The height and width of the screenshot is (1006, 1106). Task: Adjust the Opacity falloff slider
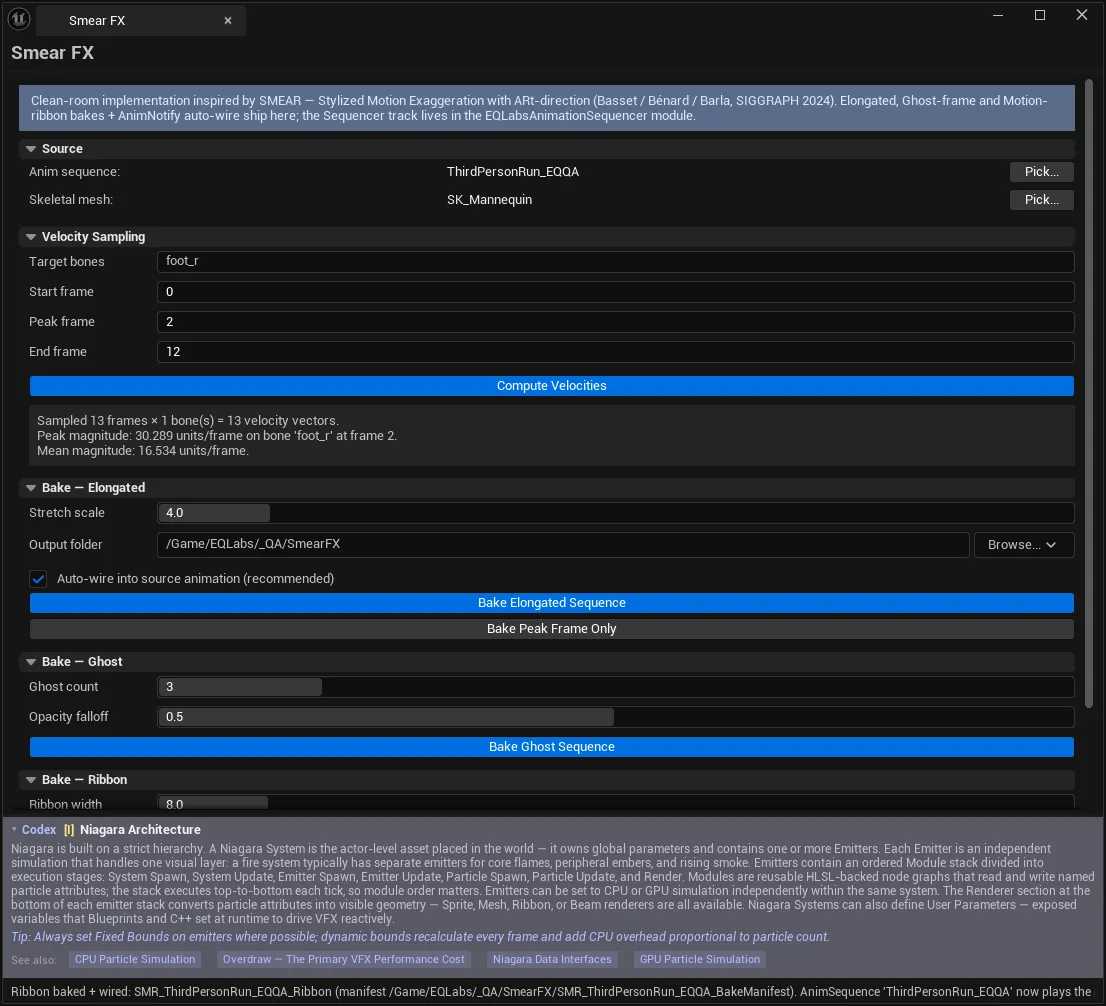[x=615, y=717]
